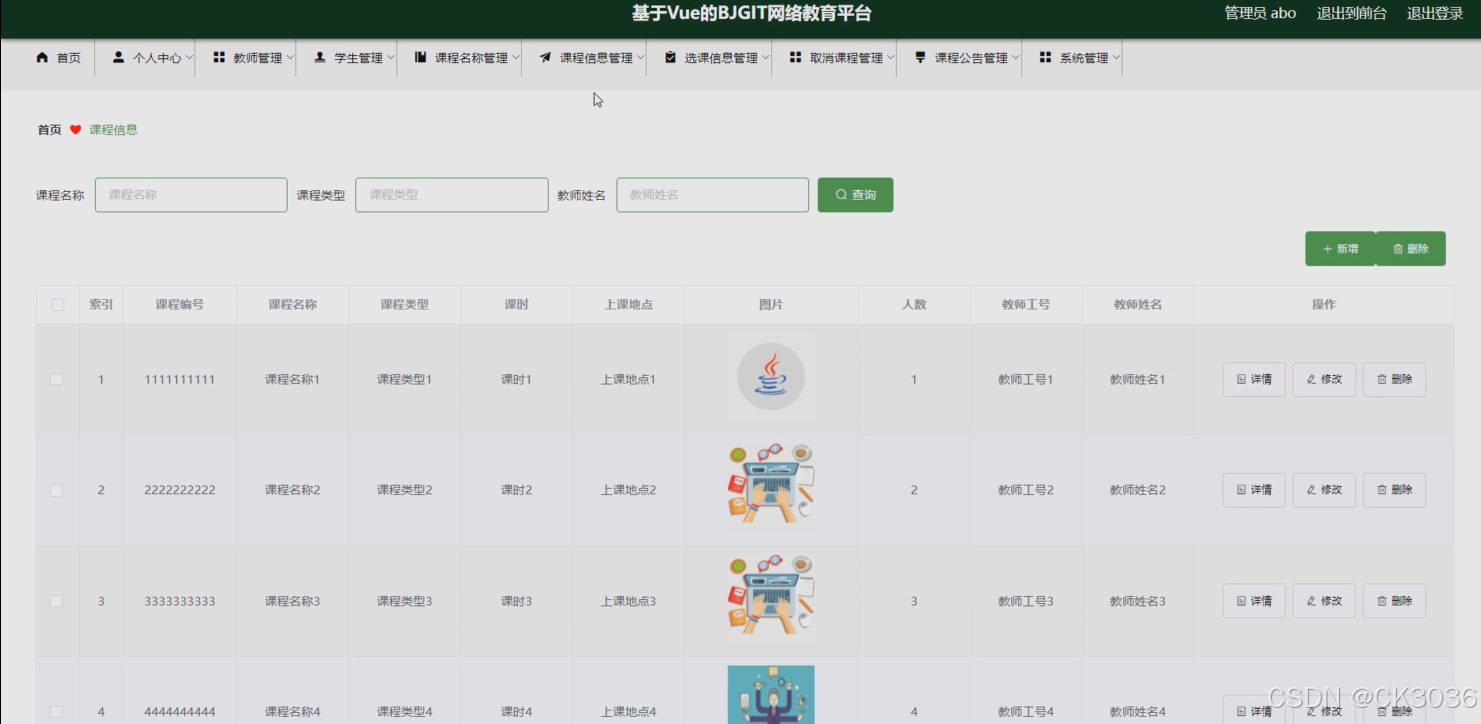Expand the 教师管理 dropdown arrow
Viewport: 1481px width, 724px height.
[x=290, y=58]
